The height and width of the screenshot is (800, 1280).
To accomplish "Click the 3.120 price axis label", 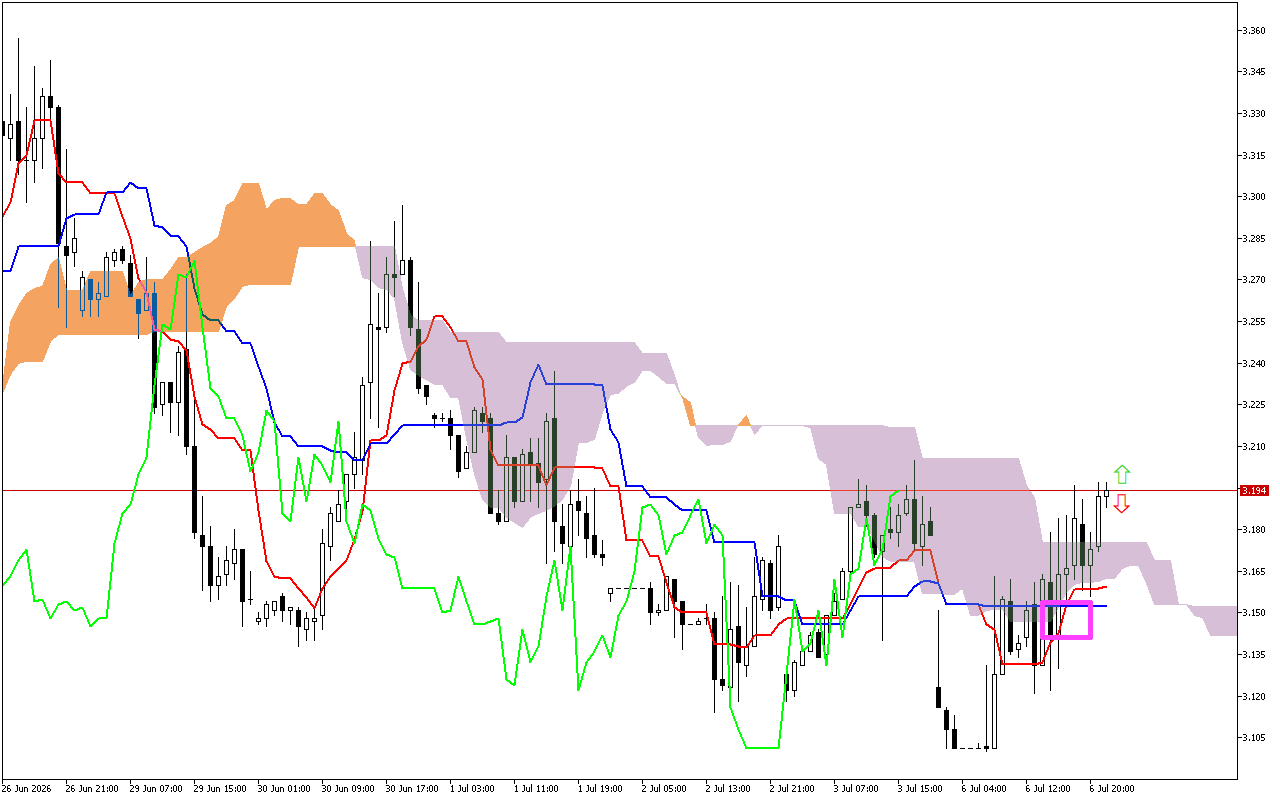I will tap(1254, 696).
